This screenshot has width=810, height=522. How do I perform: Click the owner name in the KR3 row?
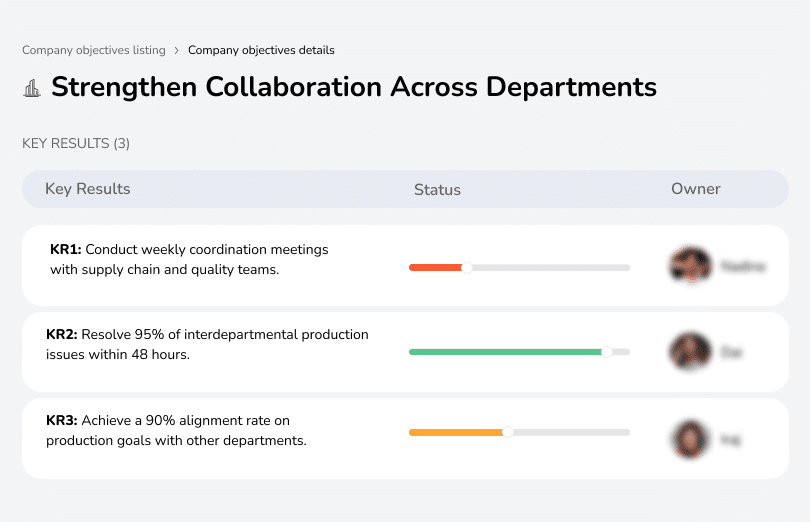731,439
